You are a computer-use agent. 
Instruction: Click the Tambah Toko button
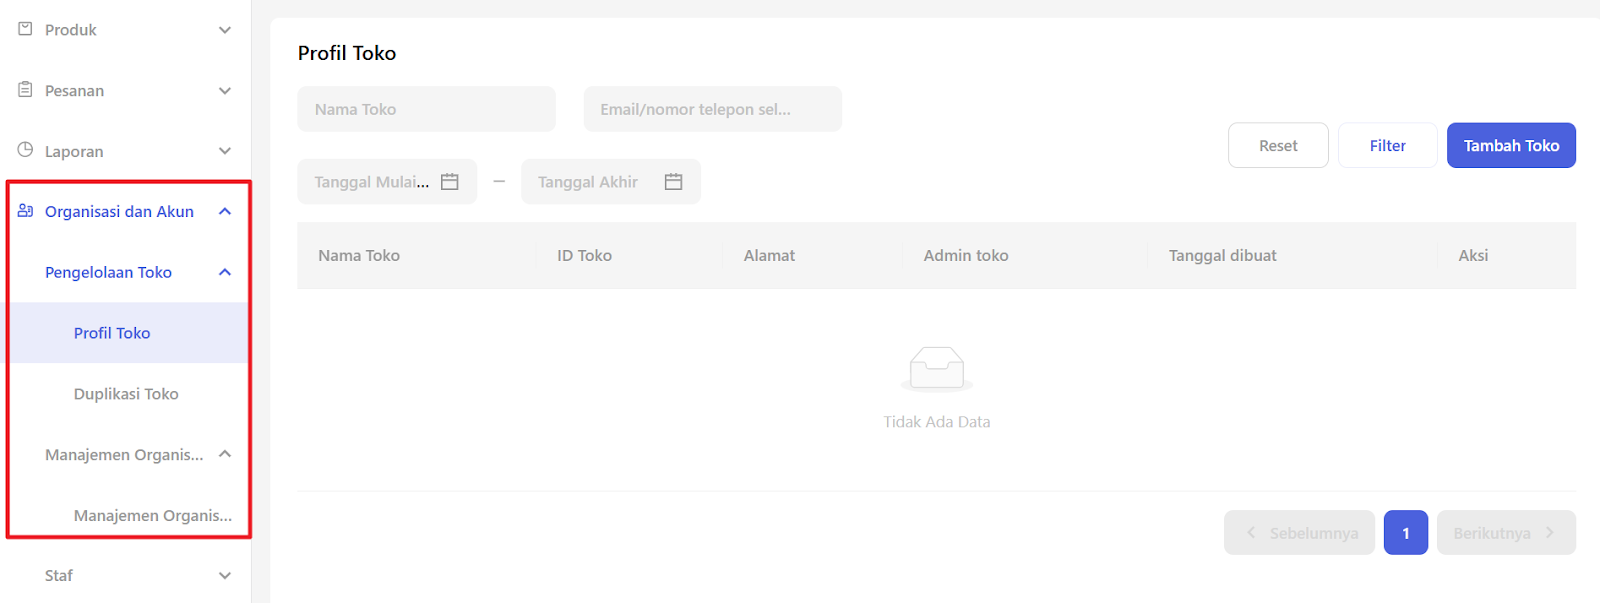click(1511, 145)
